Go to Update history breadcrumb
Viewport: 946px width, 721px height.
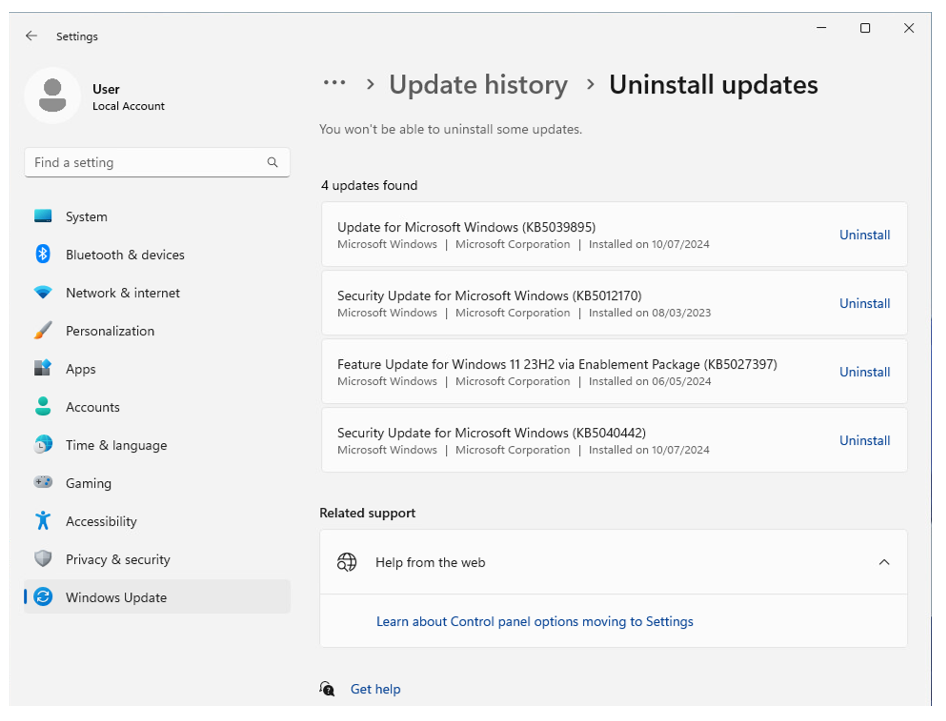(x=478, y=86)
